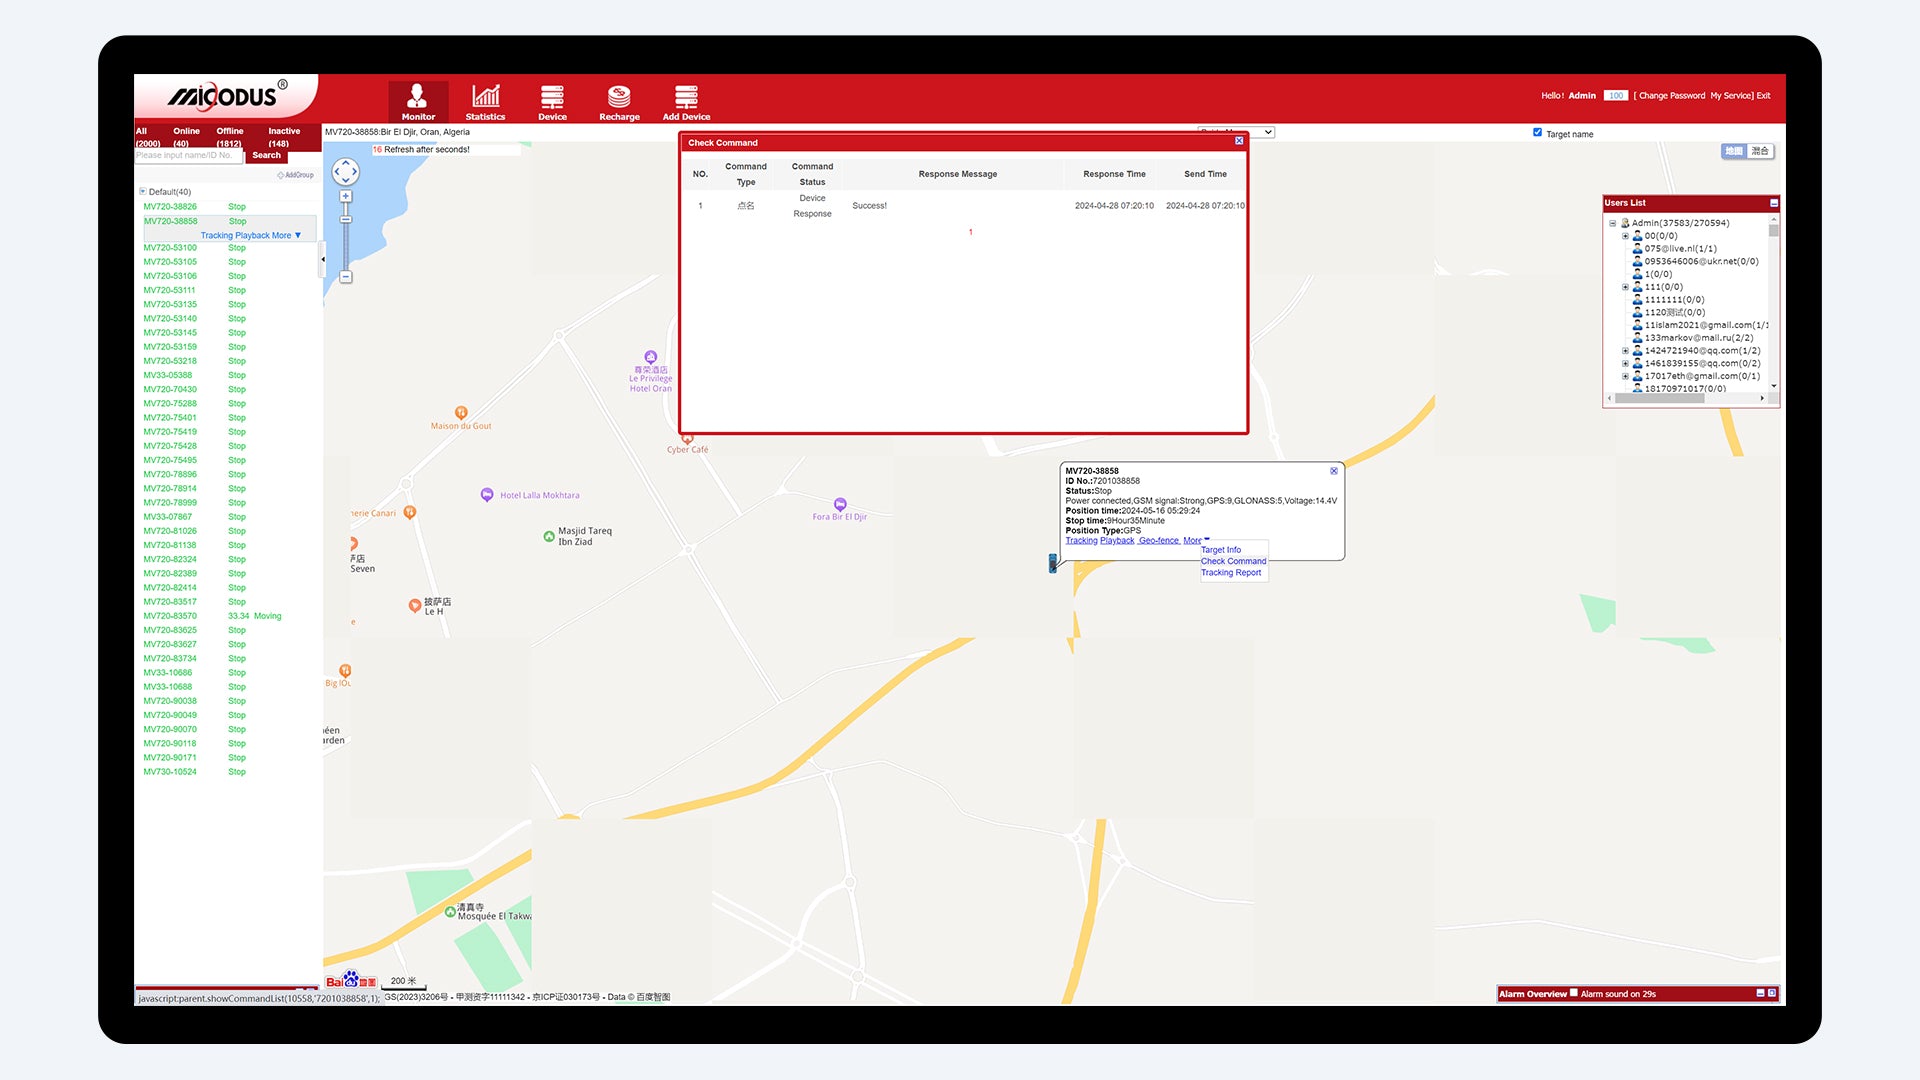
Task: Close the MV720-38858 info popup
Action: 1333,471
